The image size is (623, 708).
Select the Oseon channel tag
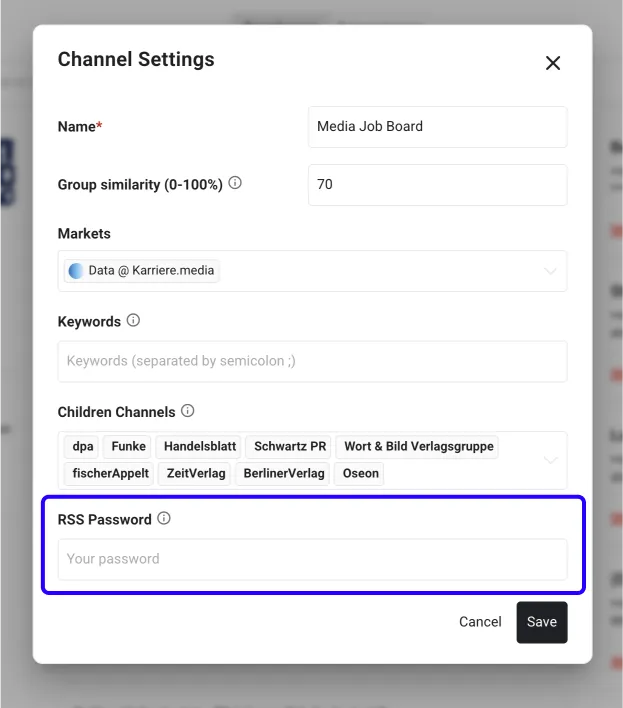click(360, 473)
